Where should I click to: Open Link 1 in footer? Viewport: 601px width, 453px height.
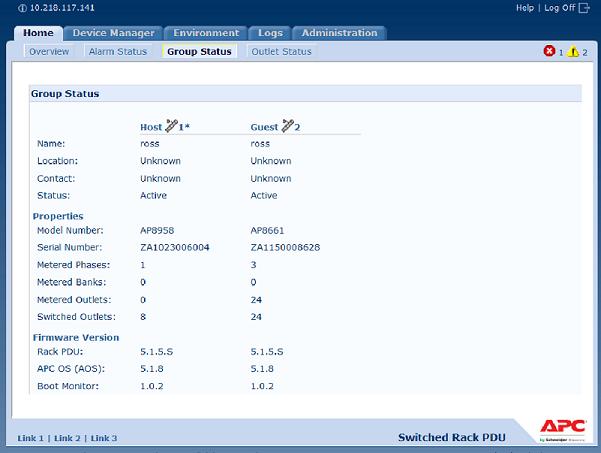tap(31, 438)
